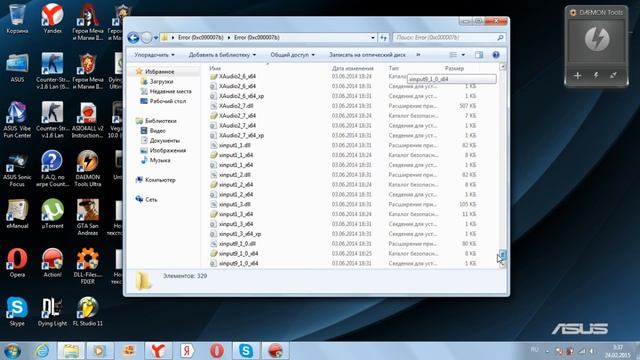Open the Упорядочить dropdown menu
The image size is (640, 360).
coord(154,55)
